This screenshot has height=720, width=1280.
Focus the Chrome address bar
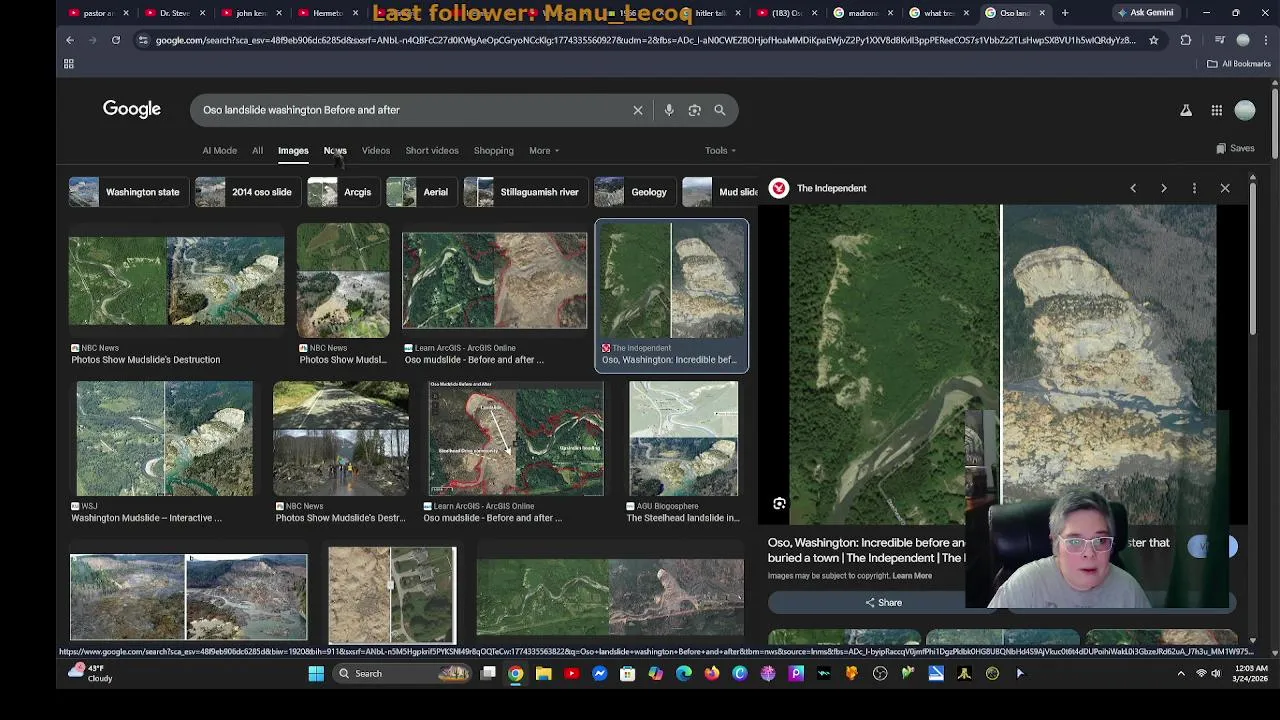[645, 40]
